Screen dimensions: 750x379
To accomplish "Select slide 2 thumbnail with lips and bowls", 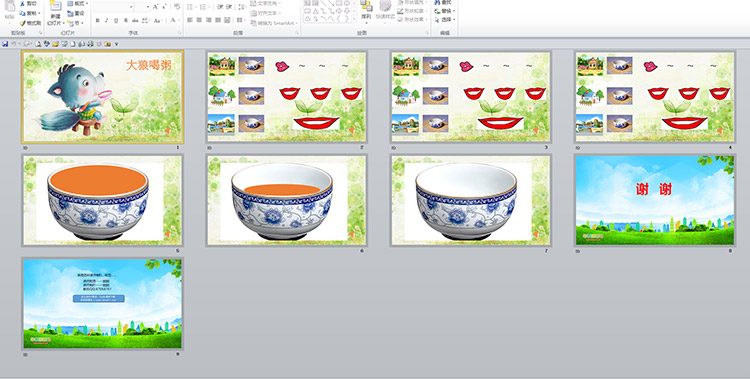I will [x=287, y=97].
